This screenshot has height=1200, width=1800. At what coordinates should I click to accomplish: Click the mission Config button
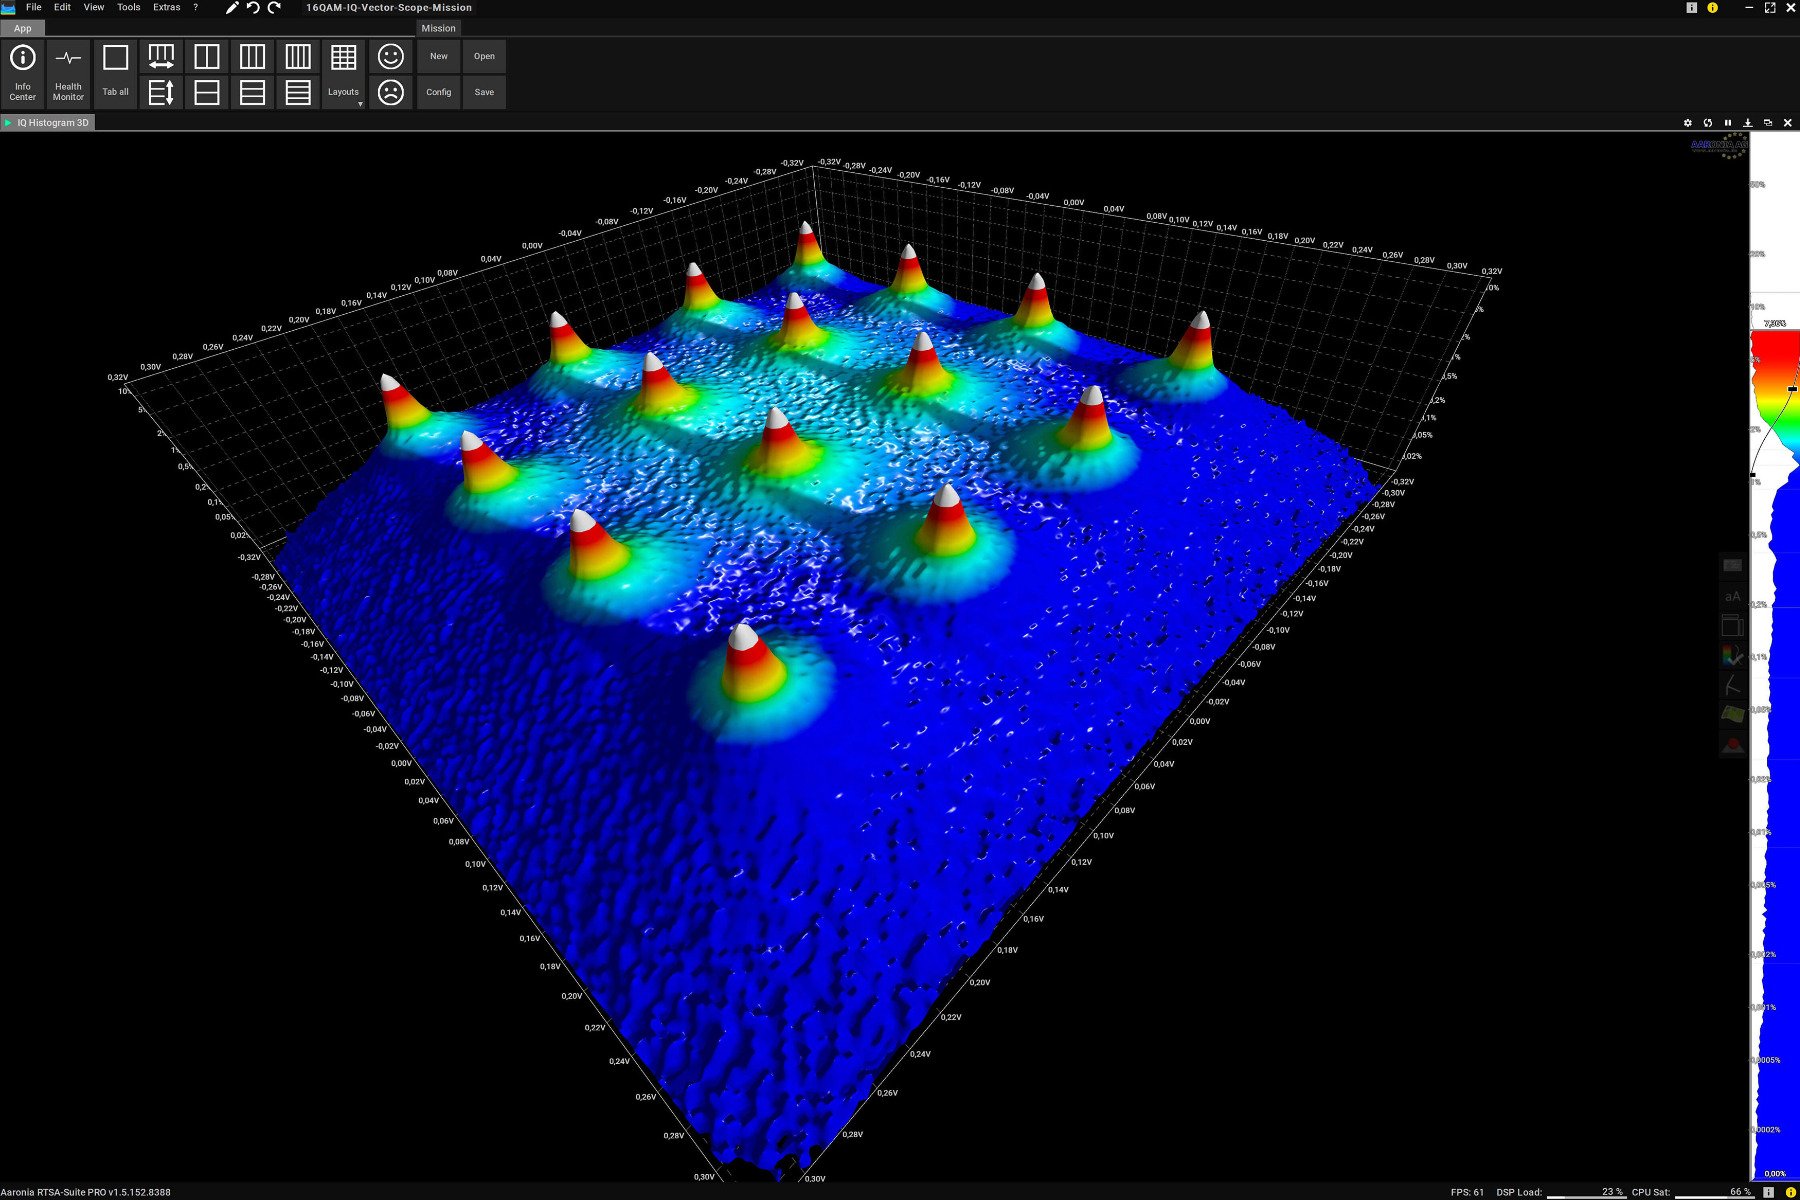(438, 92)
